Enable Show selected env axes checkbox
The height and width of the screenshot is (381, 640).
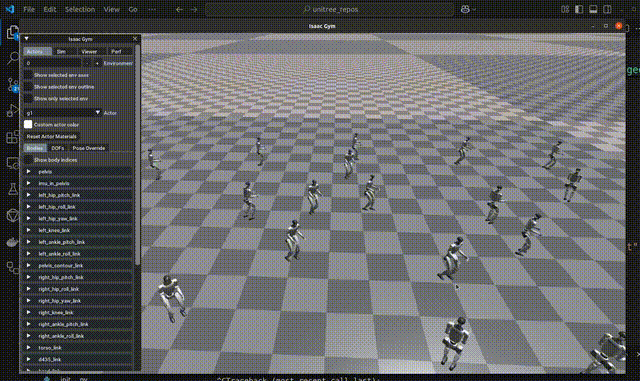pyautogui.click(x=28, y=75)
